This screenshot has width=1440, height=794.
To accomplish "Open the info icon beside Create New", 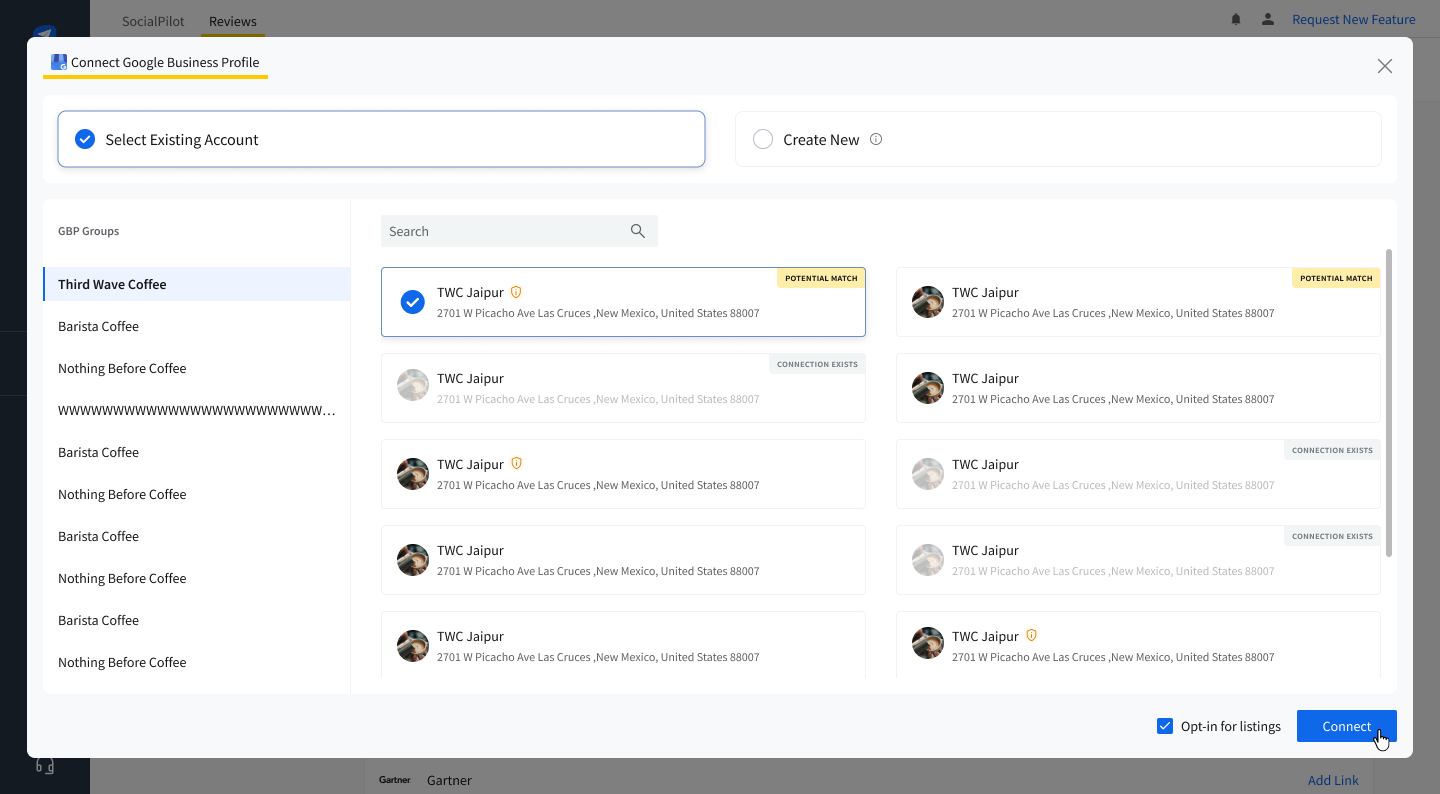I will (x=876, y=139).
